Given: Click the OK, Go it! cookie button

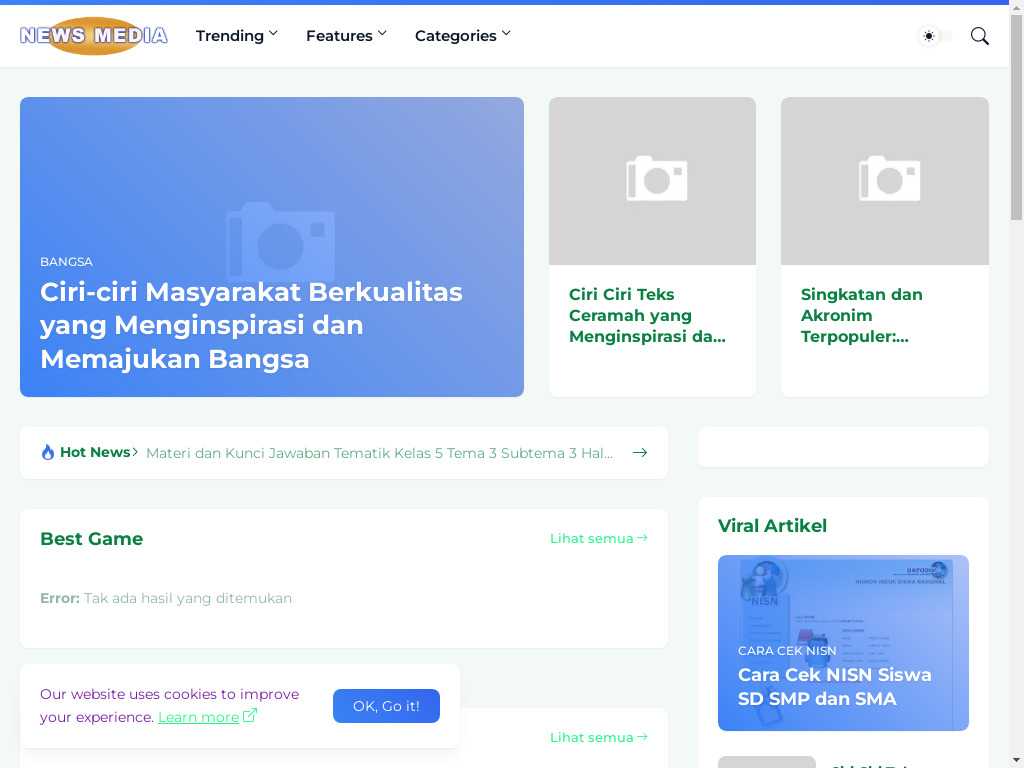Looking at the screenshot, I should pyautogui.click(x=386, y=706).
